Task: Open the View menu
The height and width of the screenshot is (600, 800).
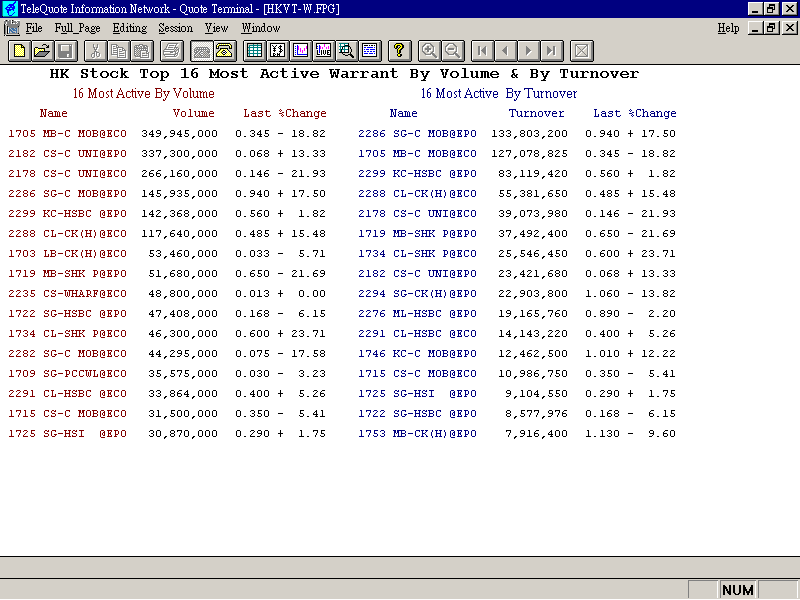Action: pyautogui.click(x=216, y=28)
